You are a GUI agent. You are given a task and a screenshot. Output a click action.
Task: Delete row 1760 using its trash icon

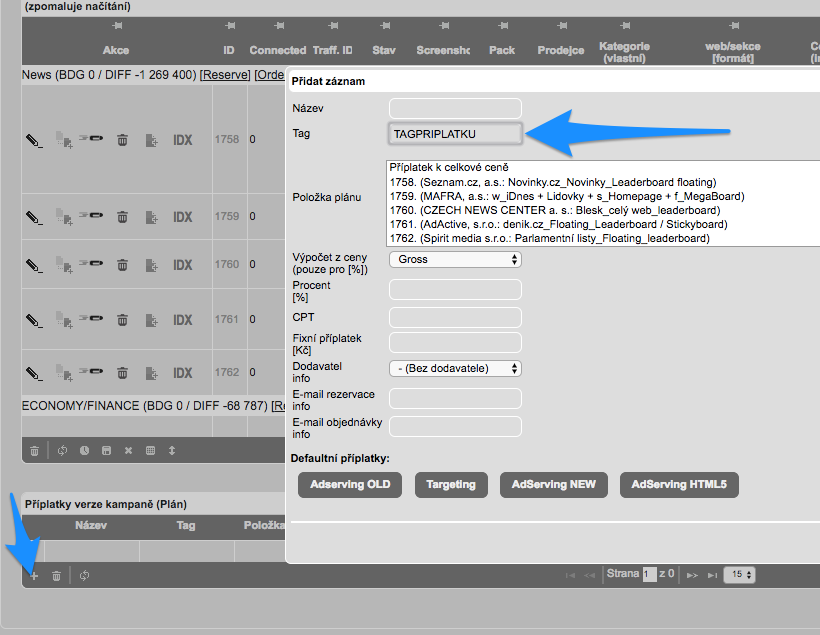click(x=122, y=265)
